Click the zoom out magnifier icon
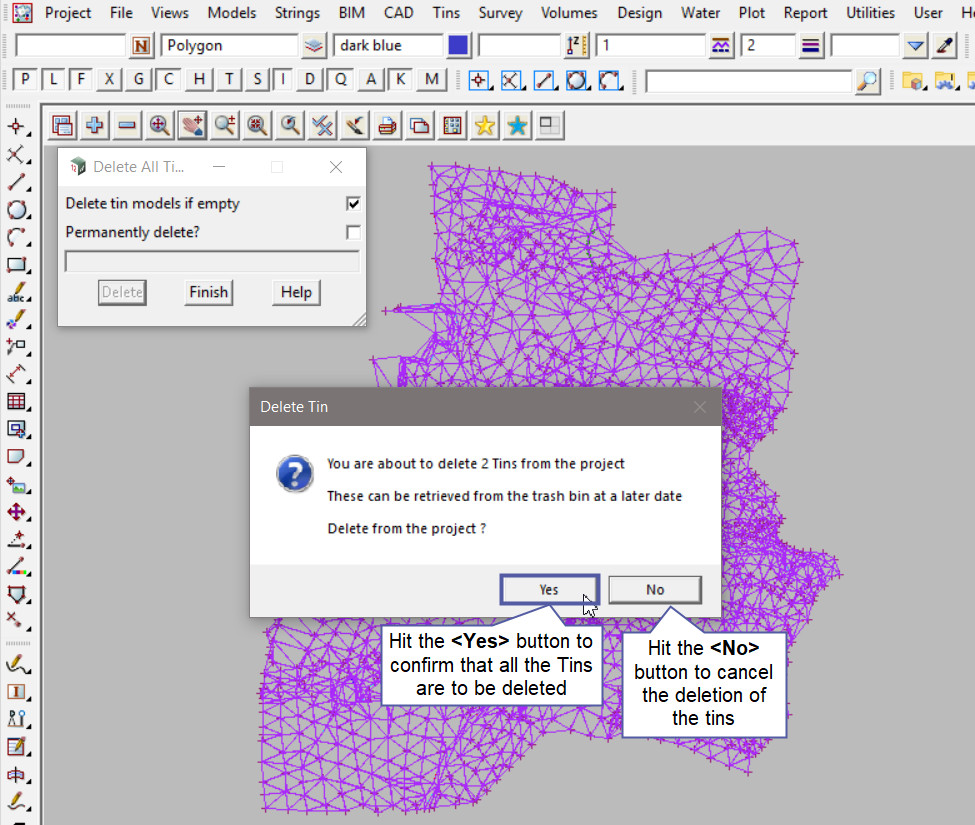This screenshot has width=975, height=825. pos(257,126)
